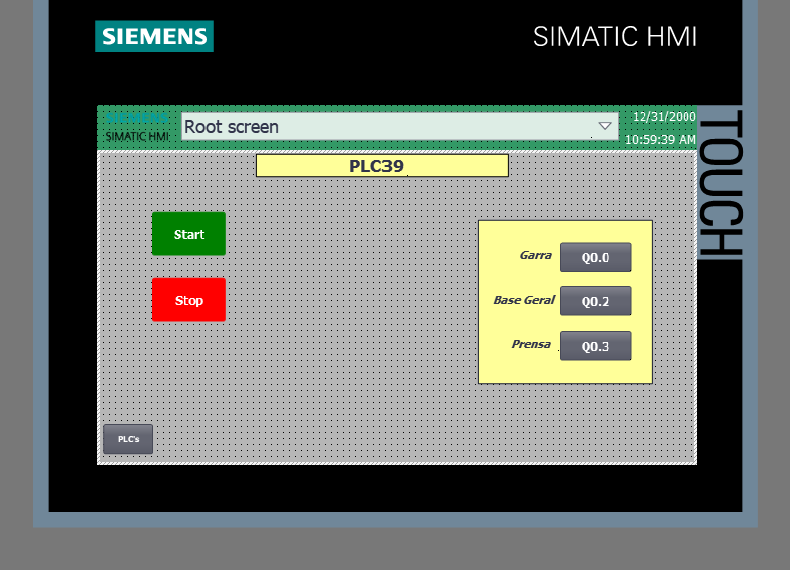Screen dimensions: 790x570
Task: Select the Prensa label text
Action: tap(531, 344)
